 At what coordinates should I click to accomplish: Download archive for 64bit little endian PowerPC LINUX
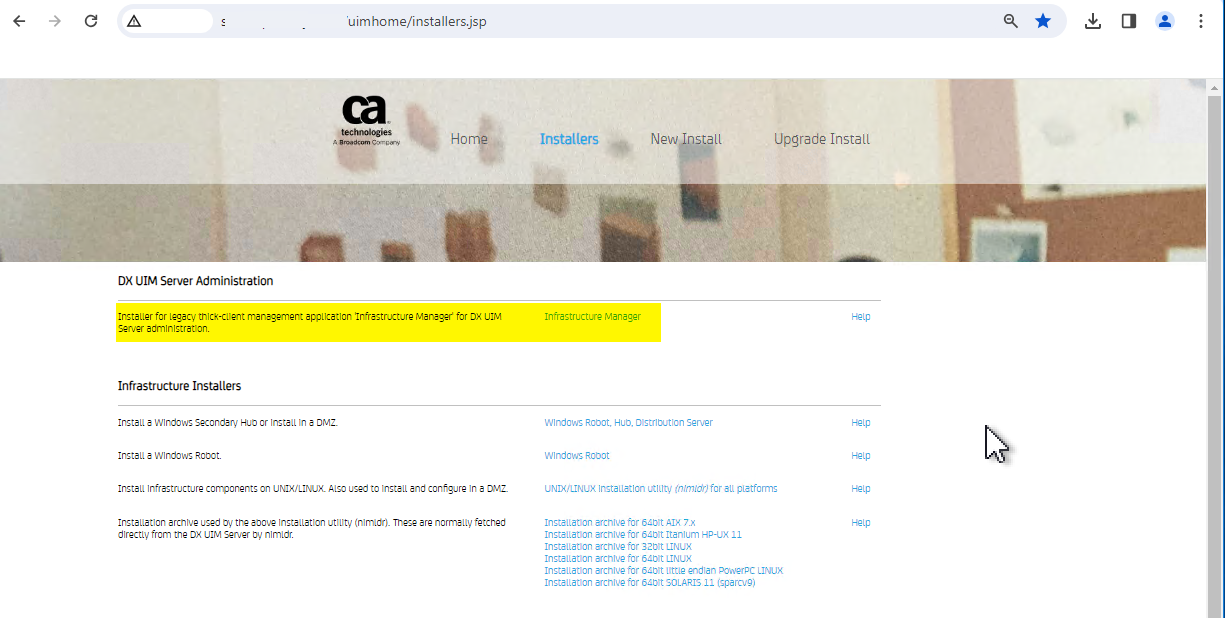663,571
